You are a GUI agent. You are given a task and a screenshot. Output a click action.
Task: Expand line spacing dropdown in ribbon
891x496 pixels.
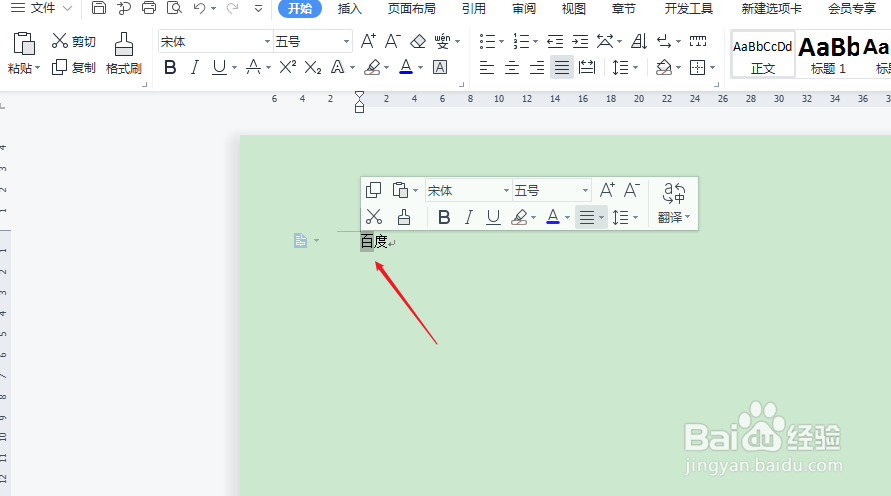point(635,68)
